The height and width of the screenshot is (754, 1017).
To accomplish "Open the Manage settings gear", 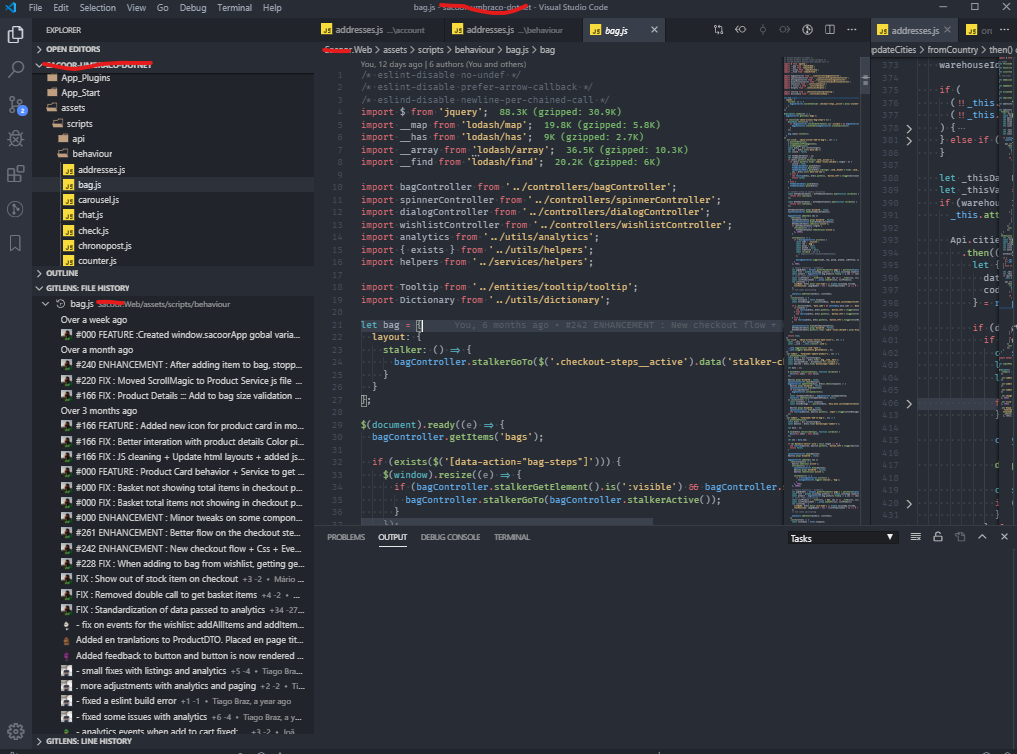I will [15, 731].
